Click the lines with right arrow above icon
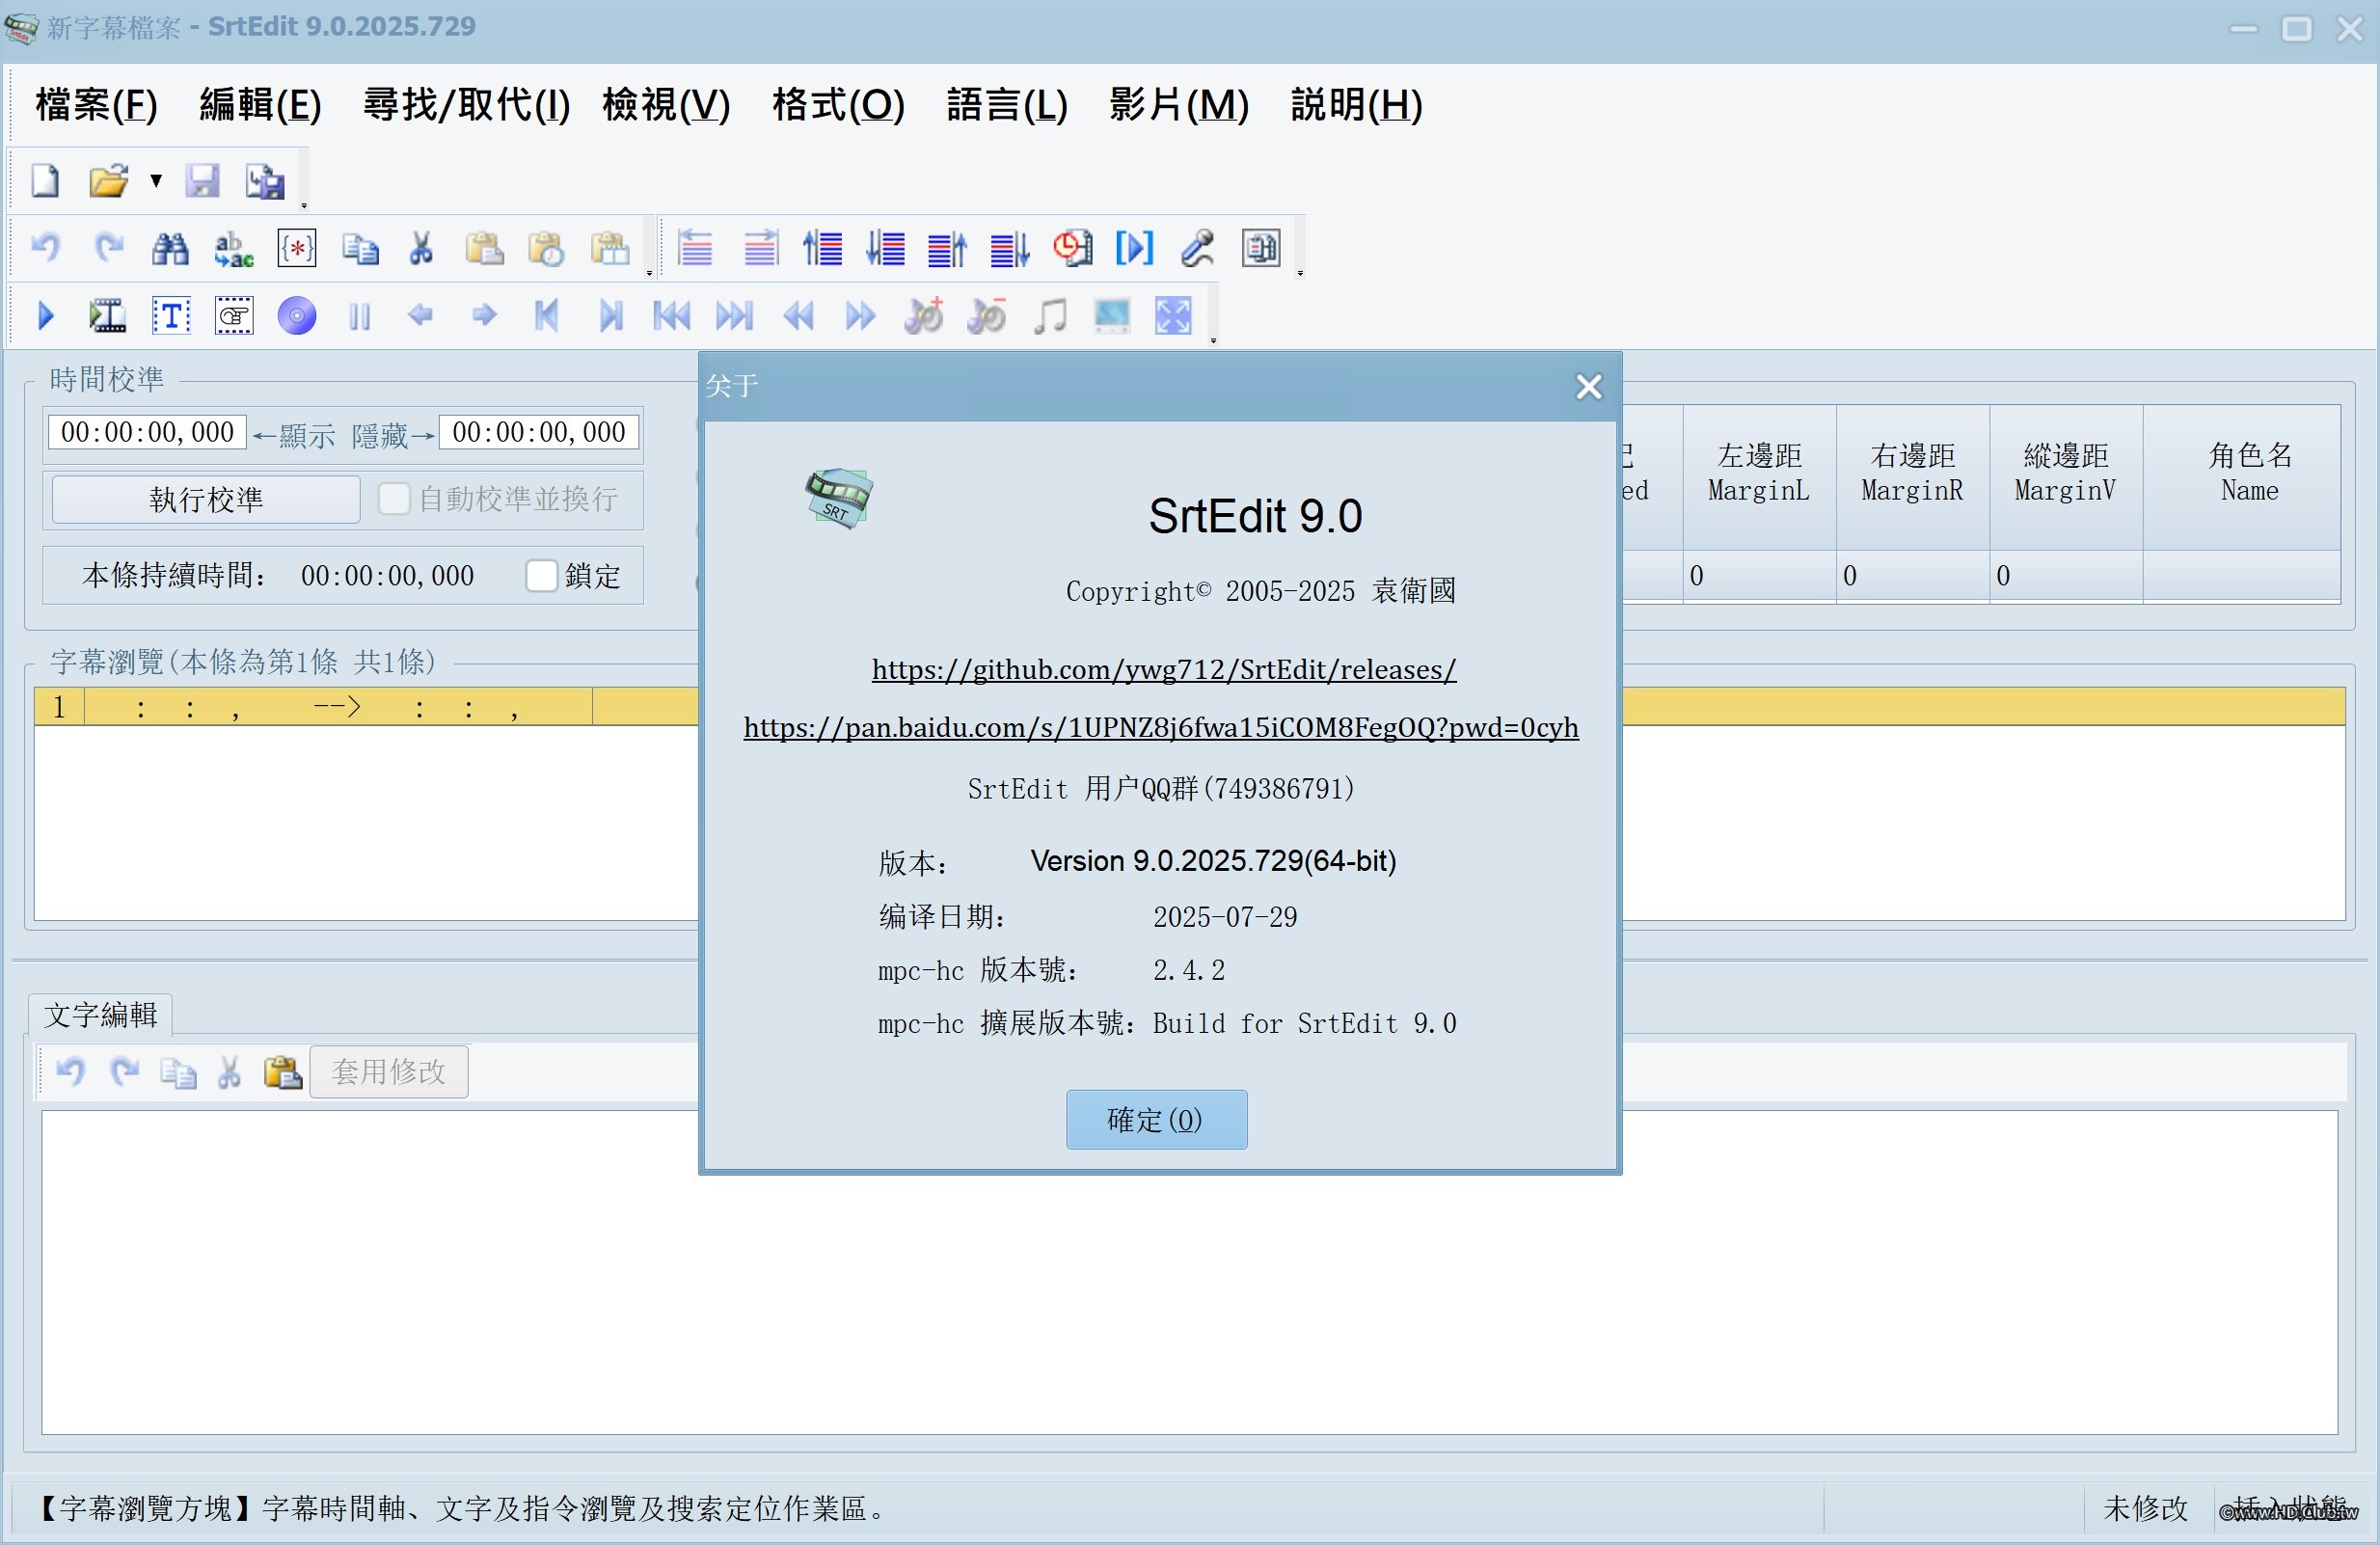The height and width of the screenshot is (1545, 2380). [x=761, y=248]
